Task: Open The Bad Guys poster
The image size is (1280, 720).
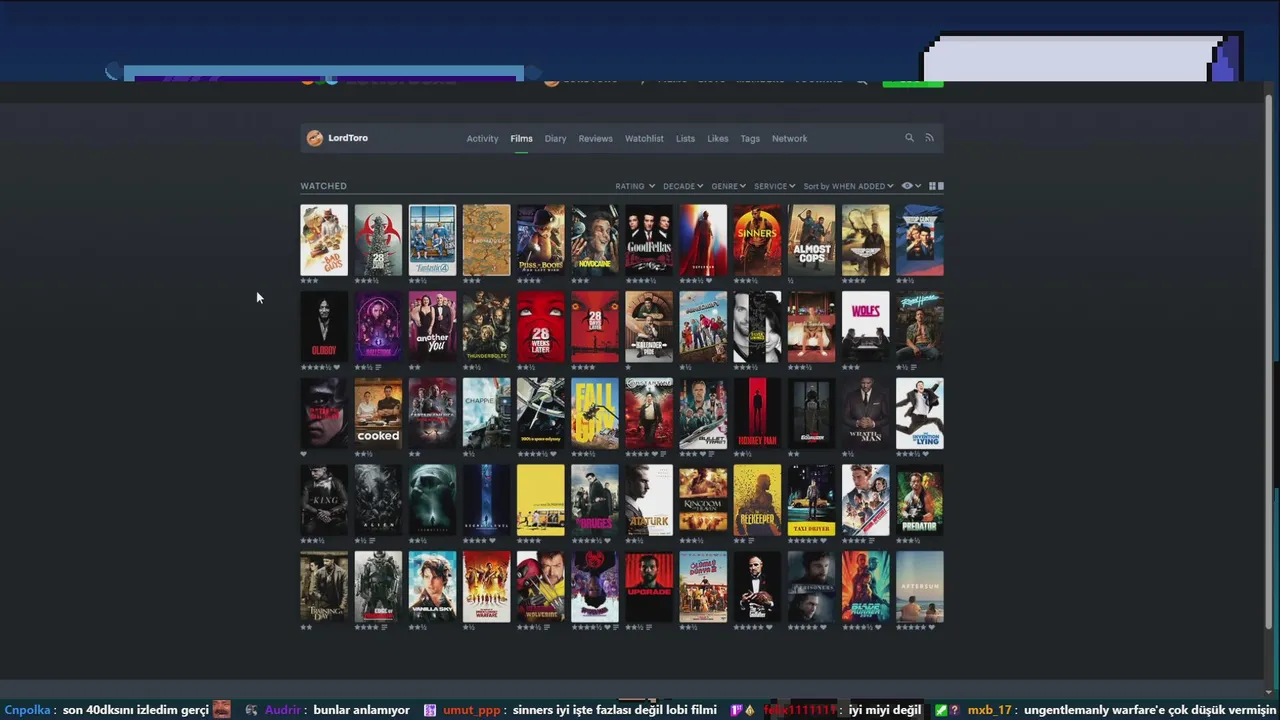Action: pyautogui.click(x=324, y=240)
